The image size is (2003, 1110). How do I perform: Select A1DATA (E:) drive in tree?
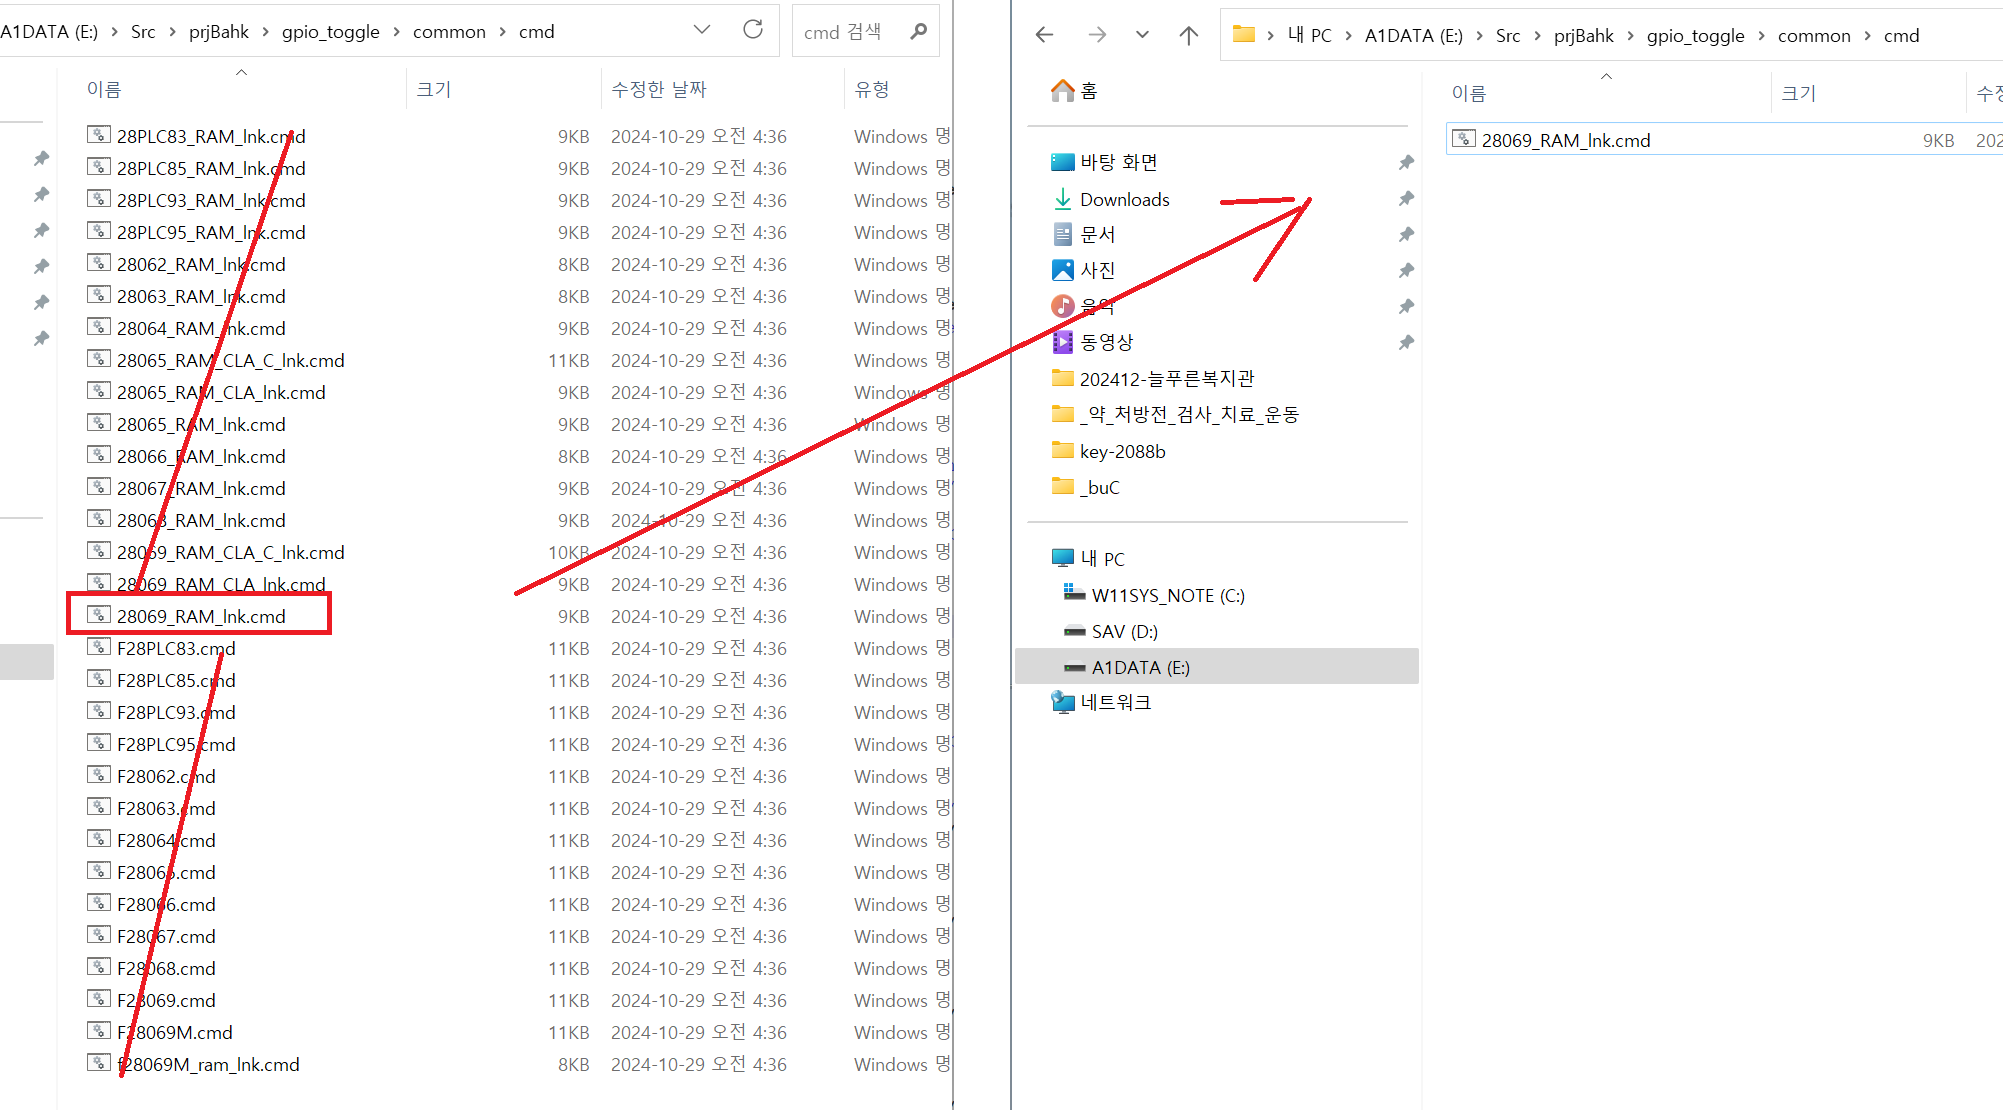click(x=1140, y=667)
